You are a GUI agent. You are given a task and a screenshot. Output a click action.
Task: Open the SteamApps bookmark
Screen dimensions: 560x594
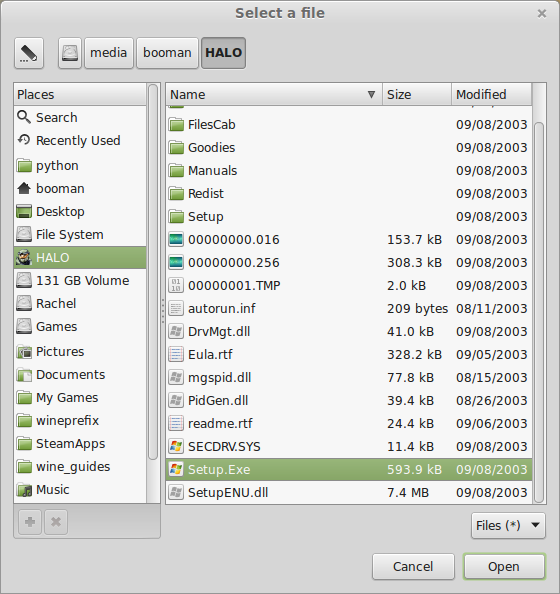coord(80,444)
